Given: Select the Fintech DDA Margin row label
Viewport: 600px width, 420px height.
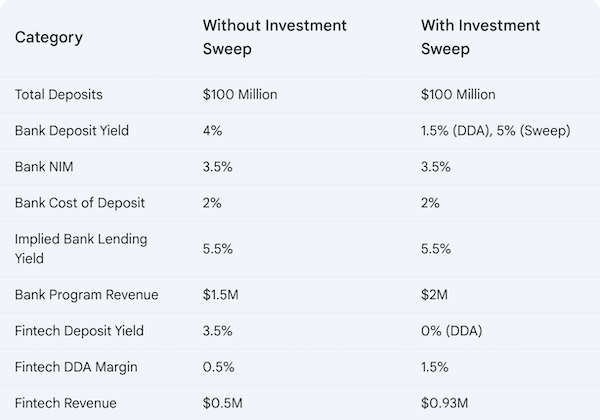Looking at the screenshot, I should [x=77, y=367].
